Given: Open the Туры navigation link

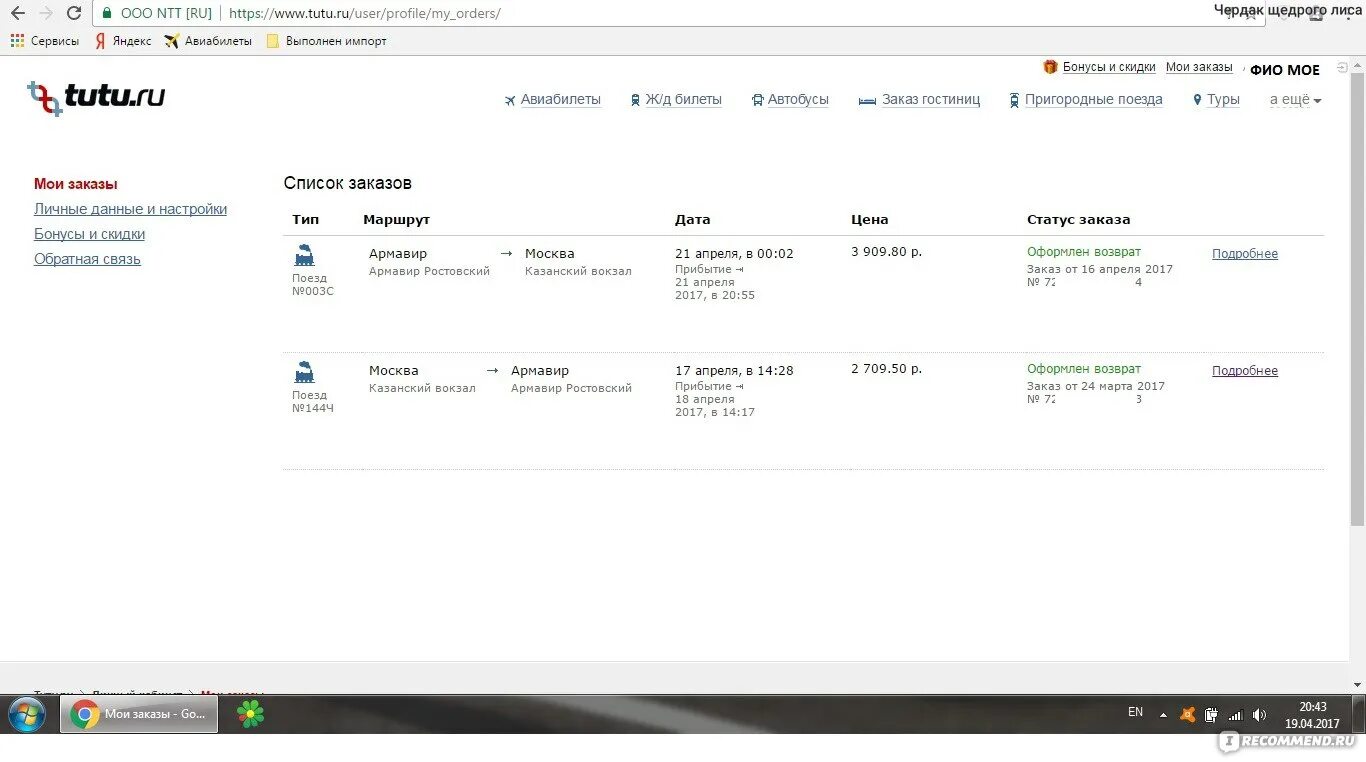Looking at the screenshot, I should [x=1223, y=99].
